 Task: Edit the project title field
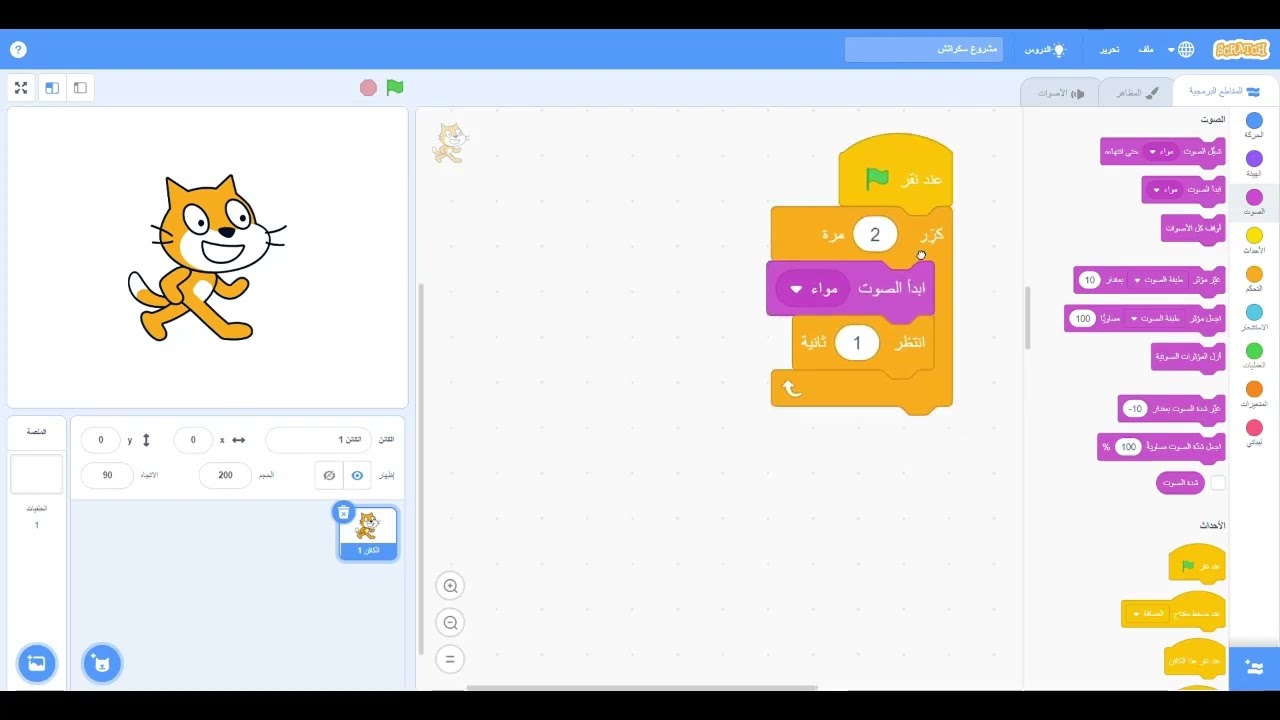click(924, 50)
